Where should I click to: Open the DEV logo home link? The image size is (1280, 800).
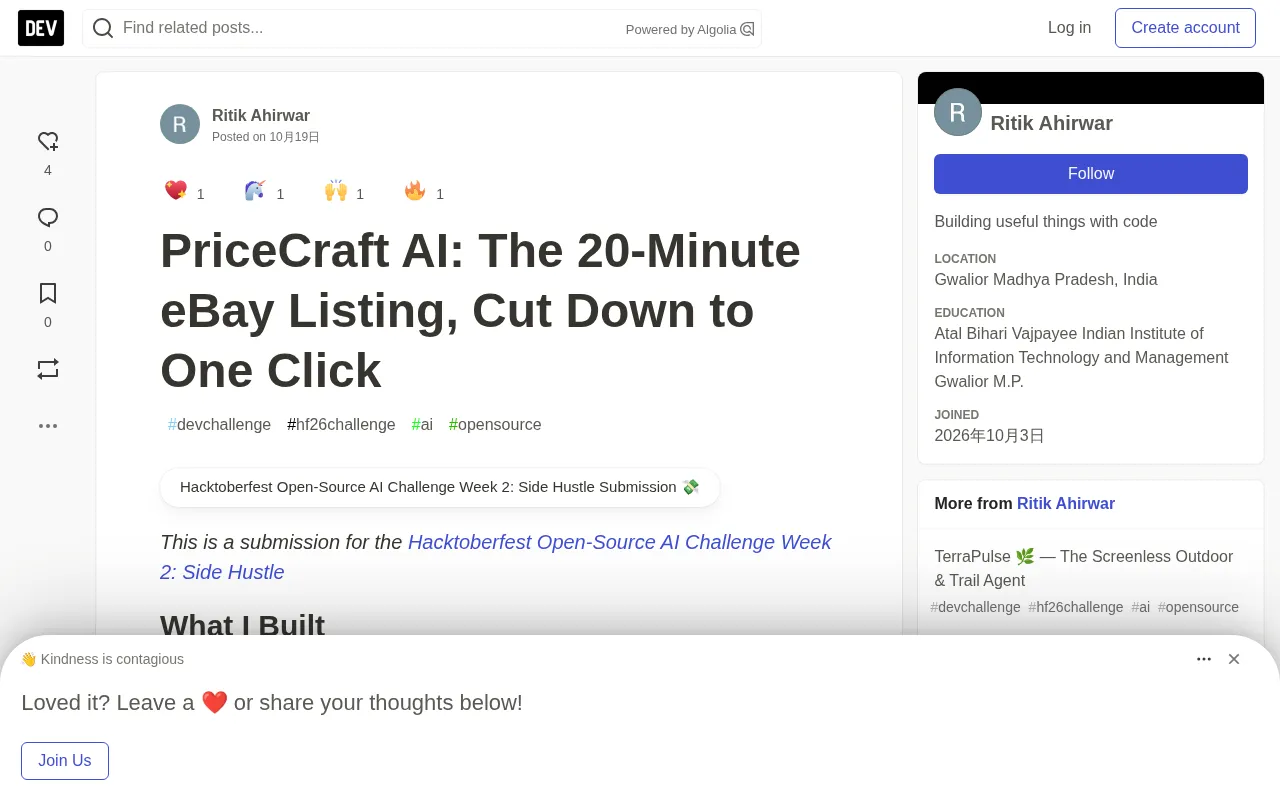(41, 28)
